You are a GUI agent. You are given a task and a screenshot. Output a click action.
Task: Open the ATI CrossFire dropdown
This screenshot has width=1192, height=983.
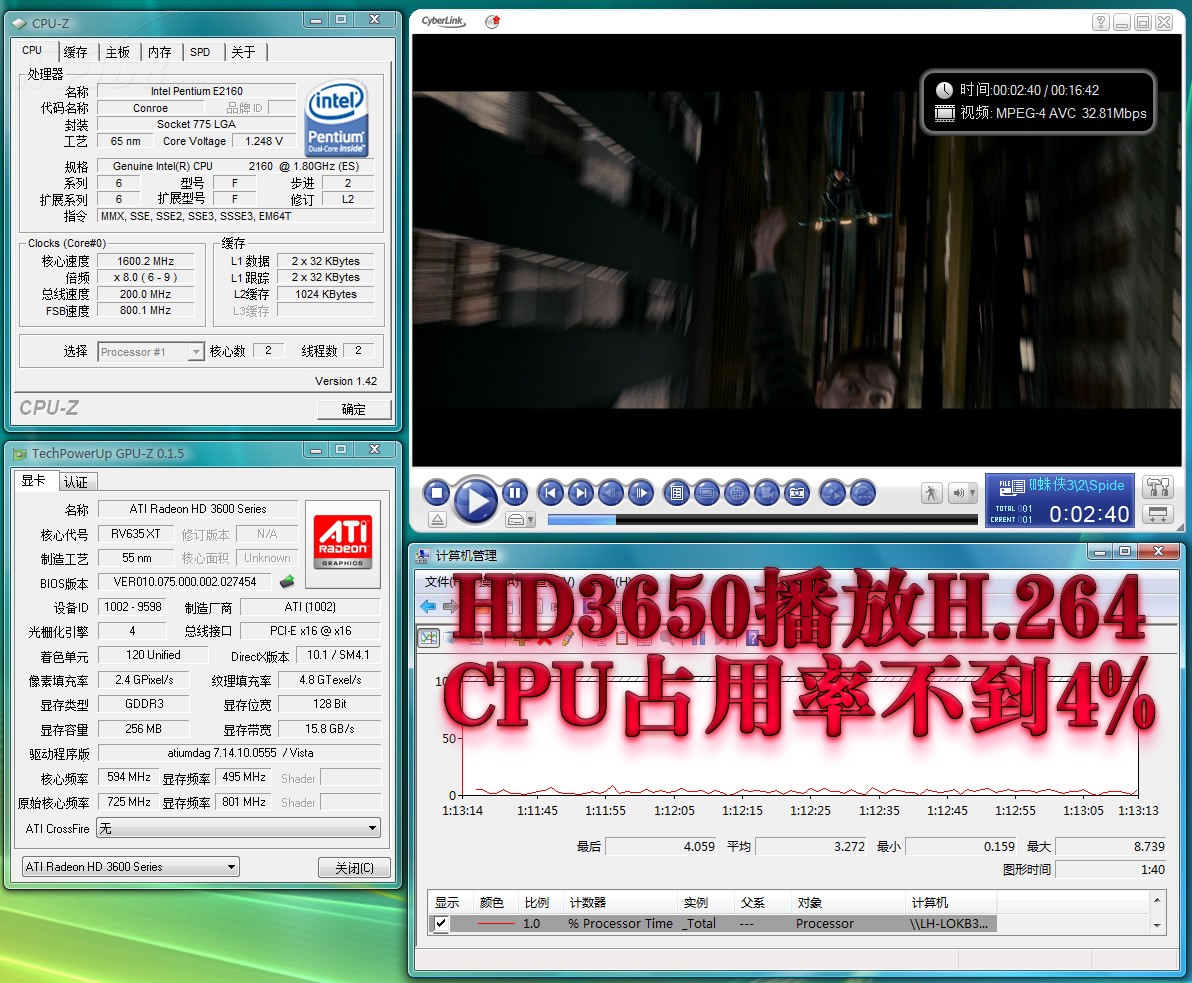coord(239,828)
